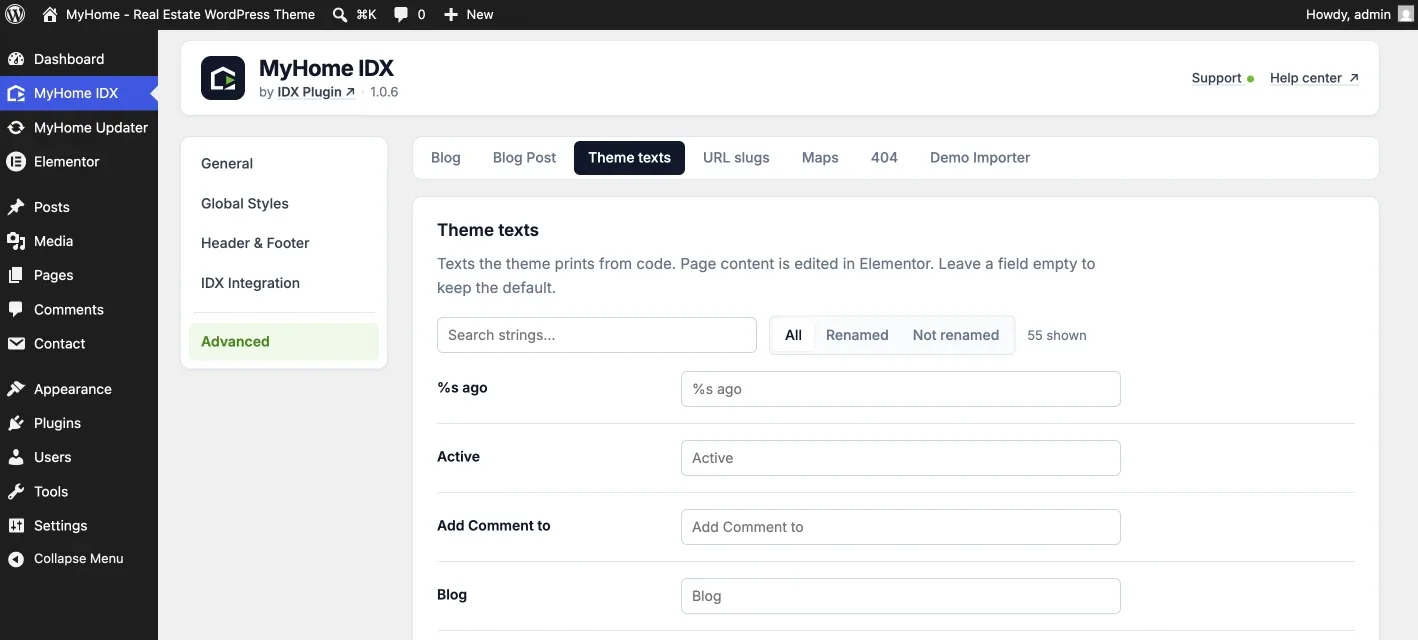Click the MyHome IDX plugin logo

pos(223,78)
